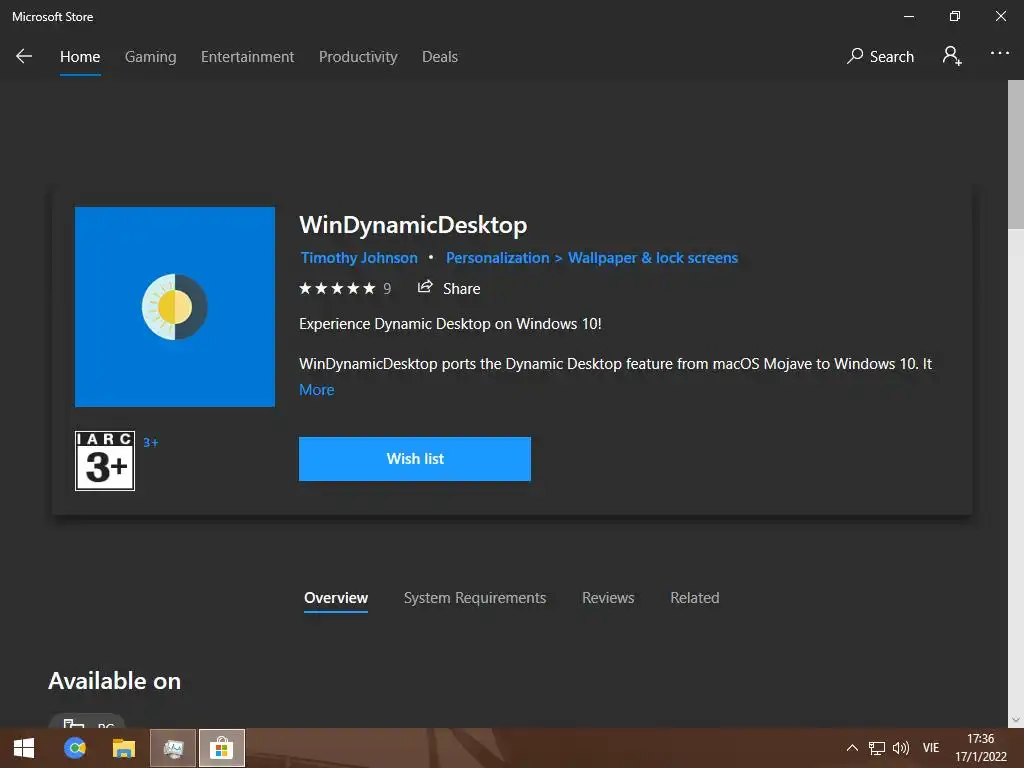Open the taskbar clock and date
The image size is (1024, 768).
pos(980,748)
